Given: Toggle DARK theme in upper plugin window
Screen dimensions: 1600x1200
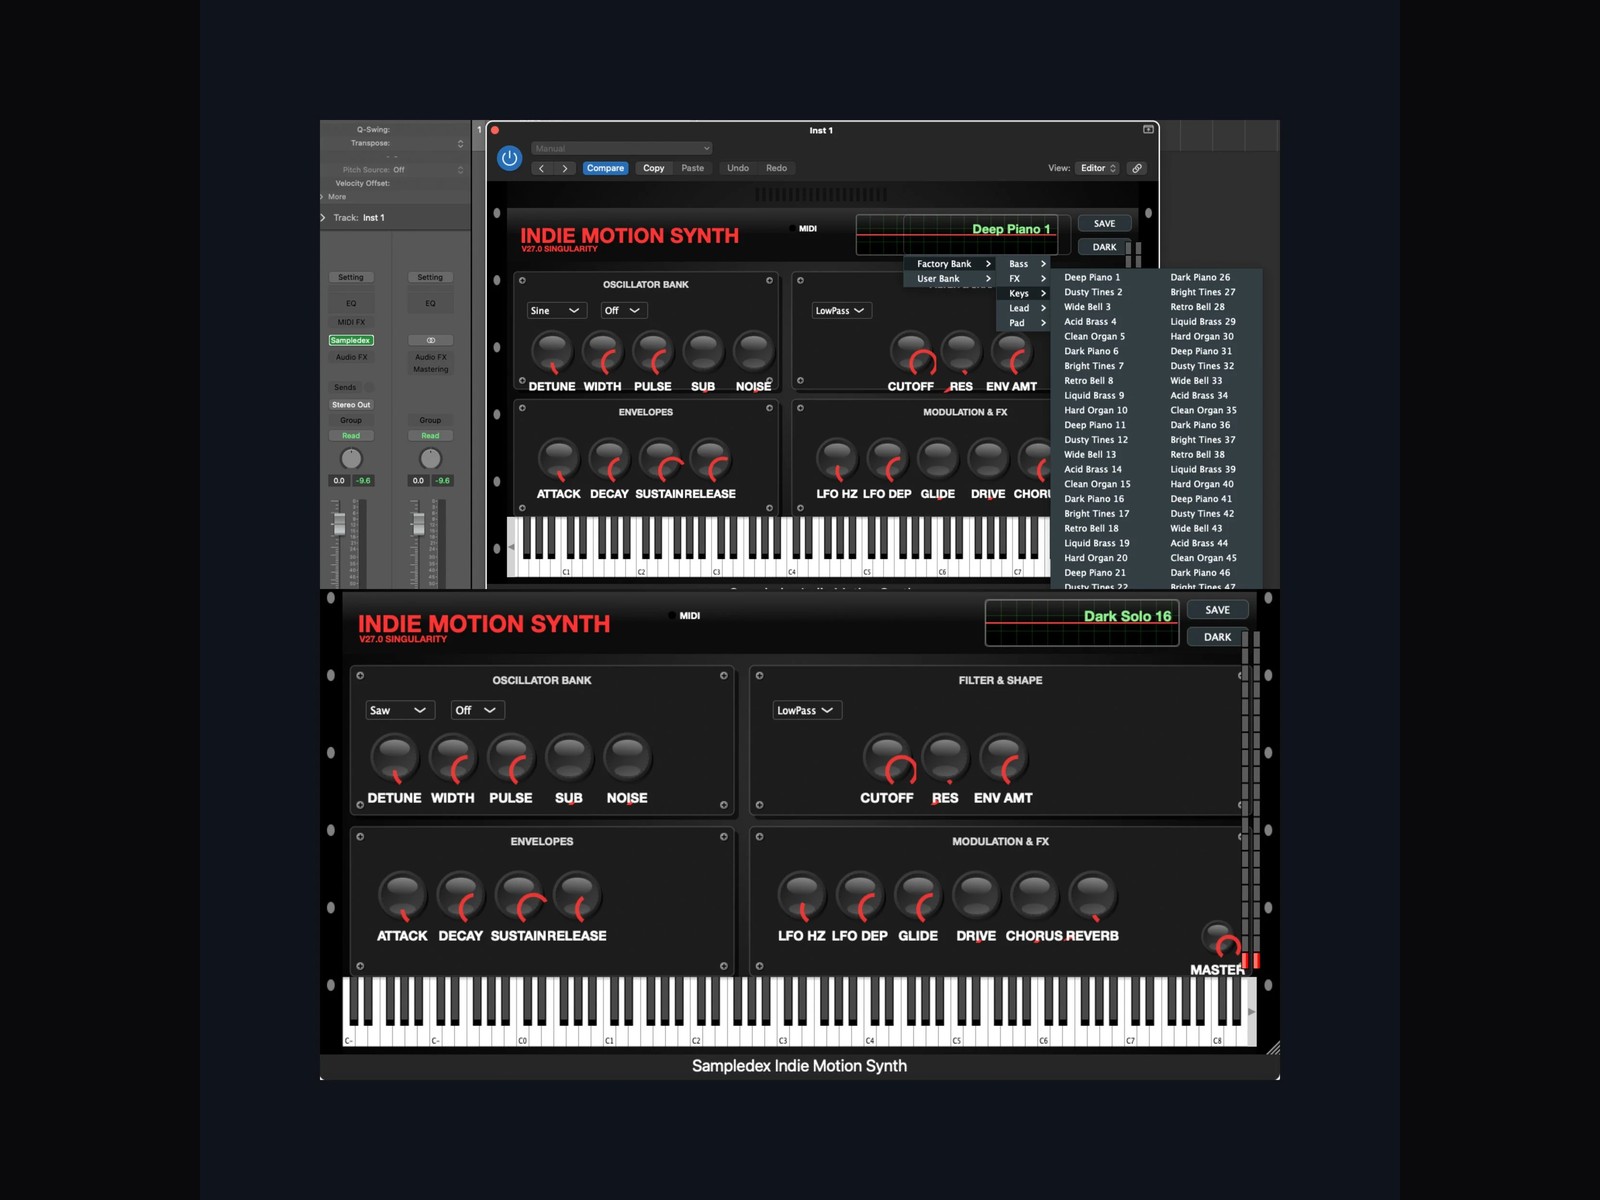Looking at the screenshot, I should pos(1104,247).
